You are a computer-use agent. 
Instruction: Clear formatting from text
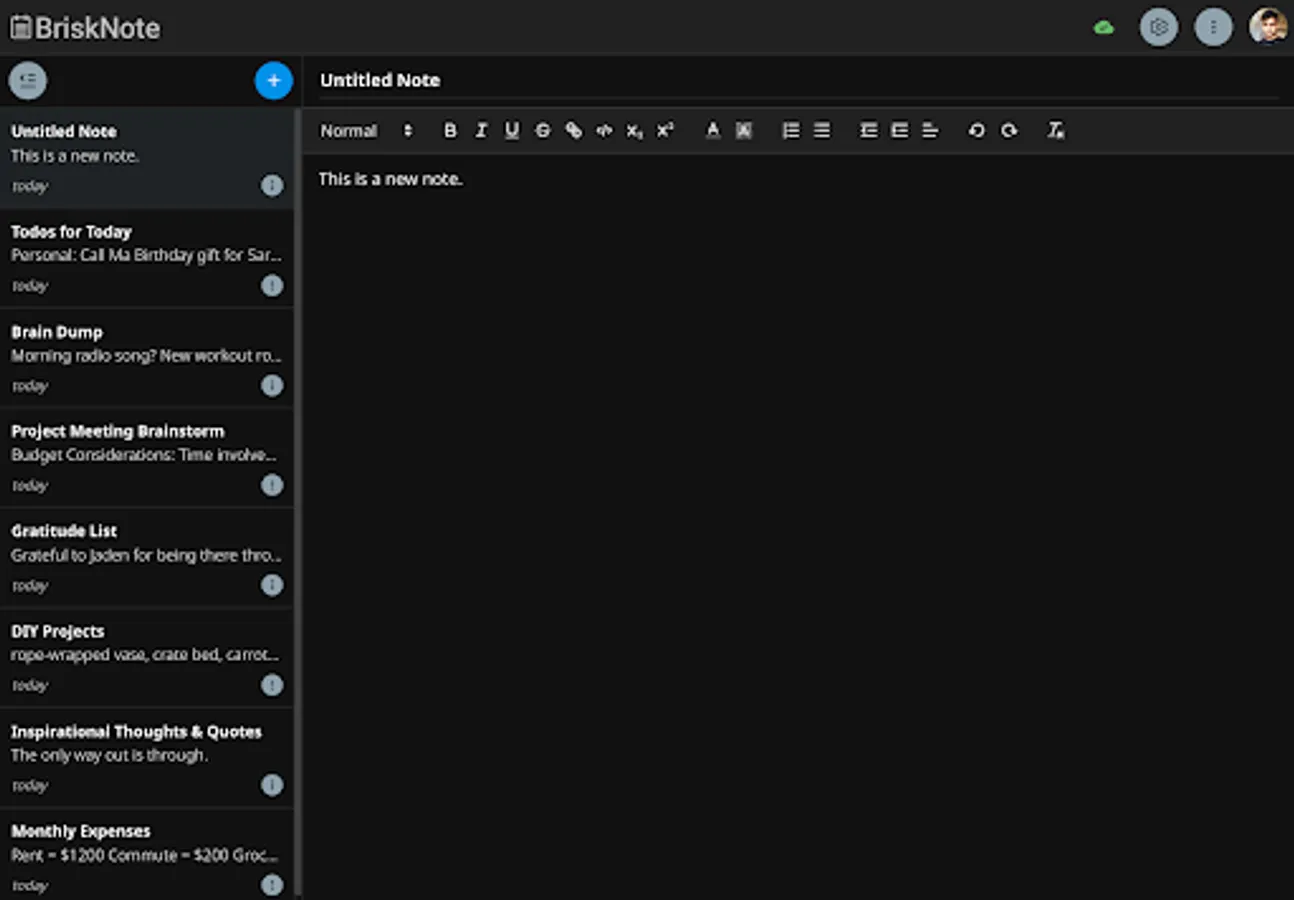[1055, 130]
